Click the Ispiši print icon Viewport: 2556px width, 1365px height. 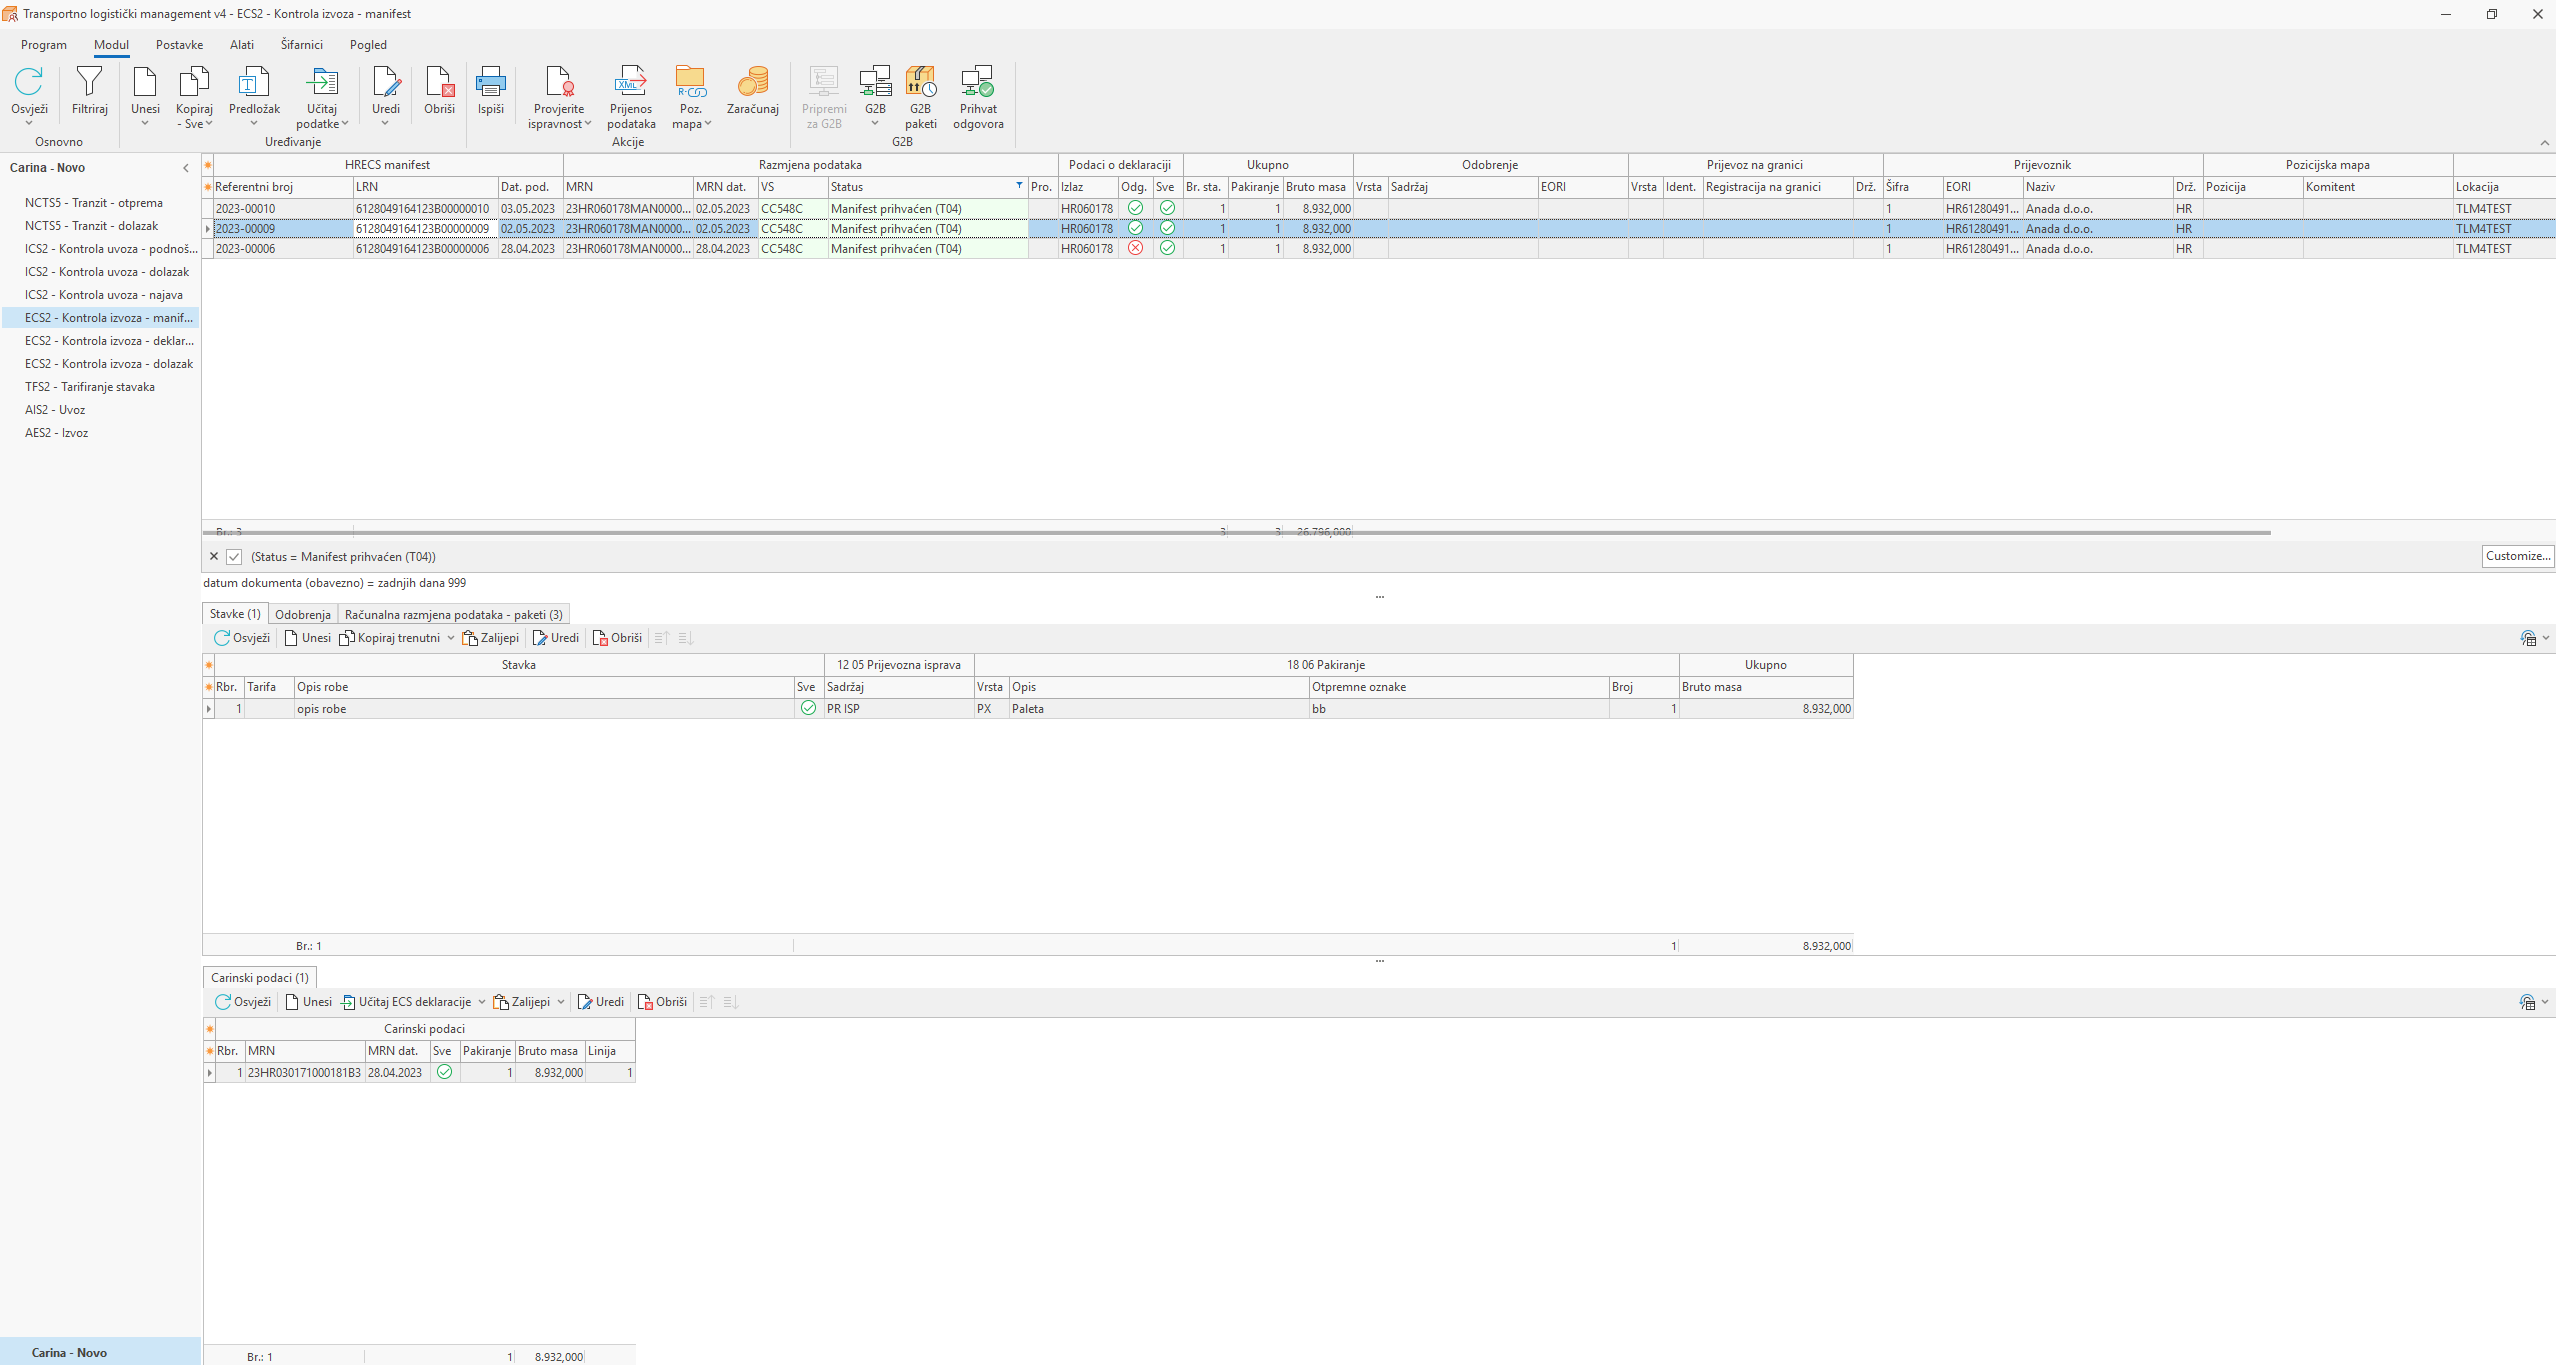490,82
